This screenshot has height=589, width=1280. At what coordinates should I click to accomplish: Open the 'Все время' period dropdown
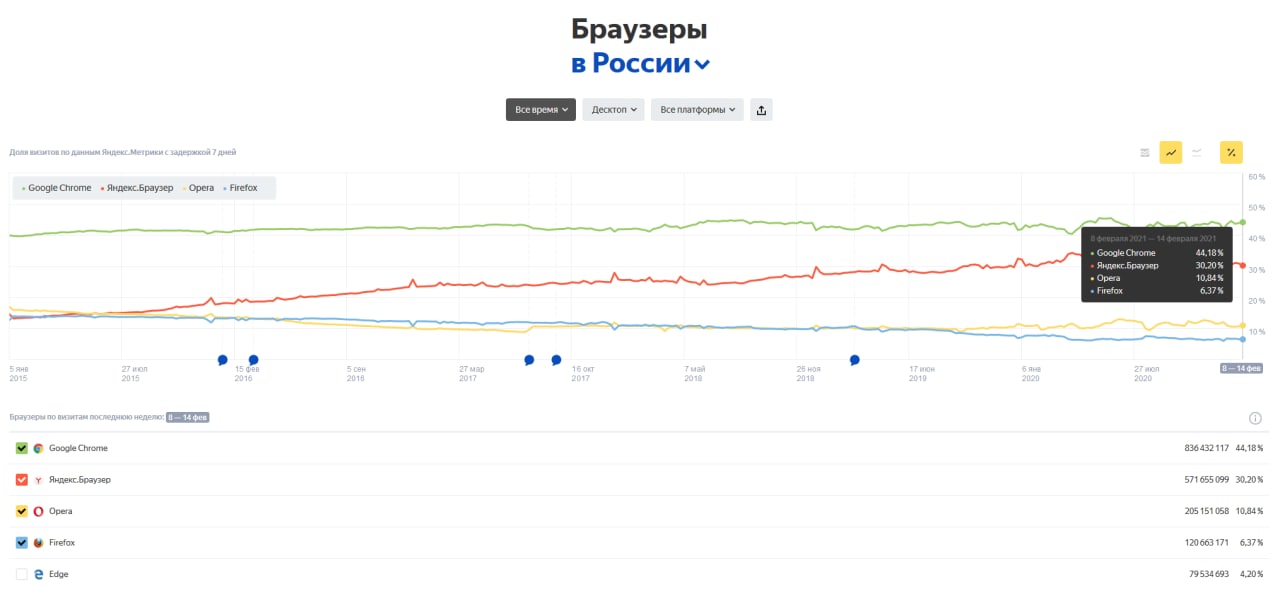point(540,110)
